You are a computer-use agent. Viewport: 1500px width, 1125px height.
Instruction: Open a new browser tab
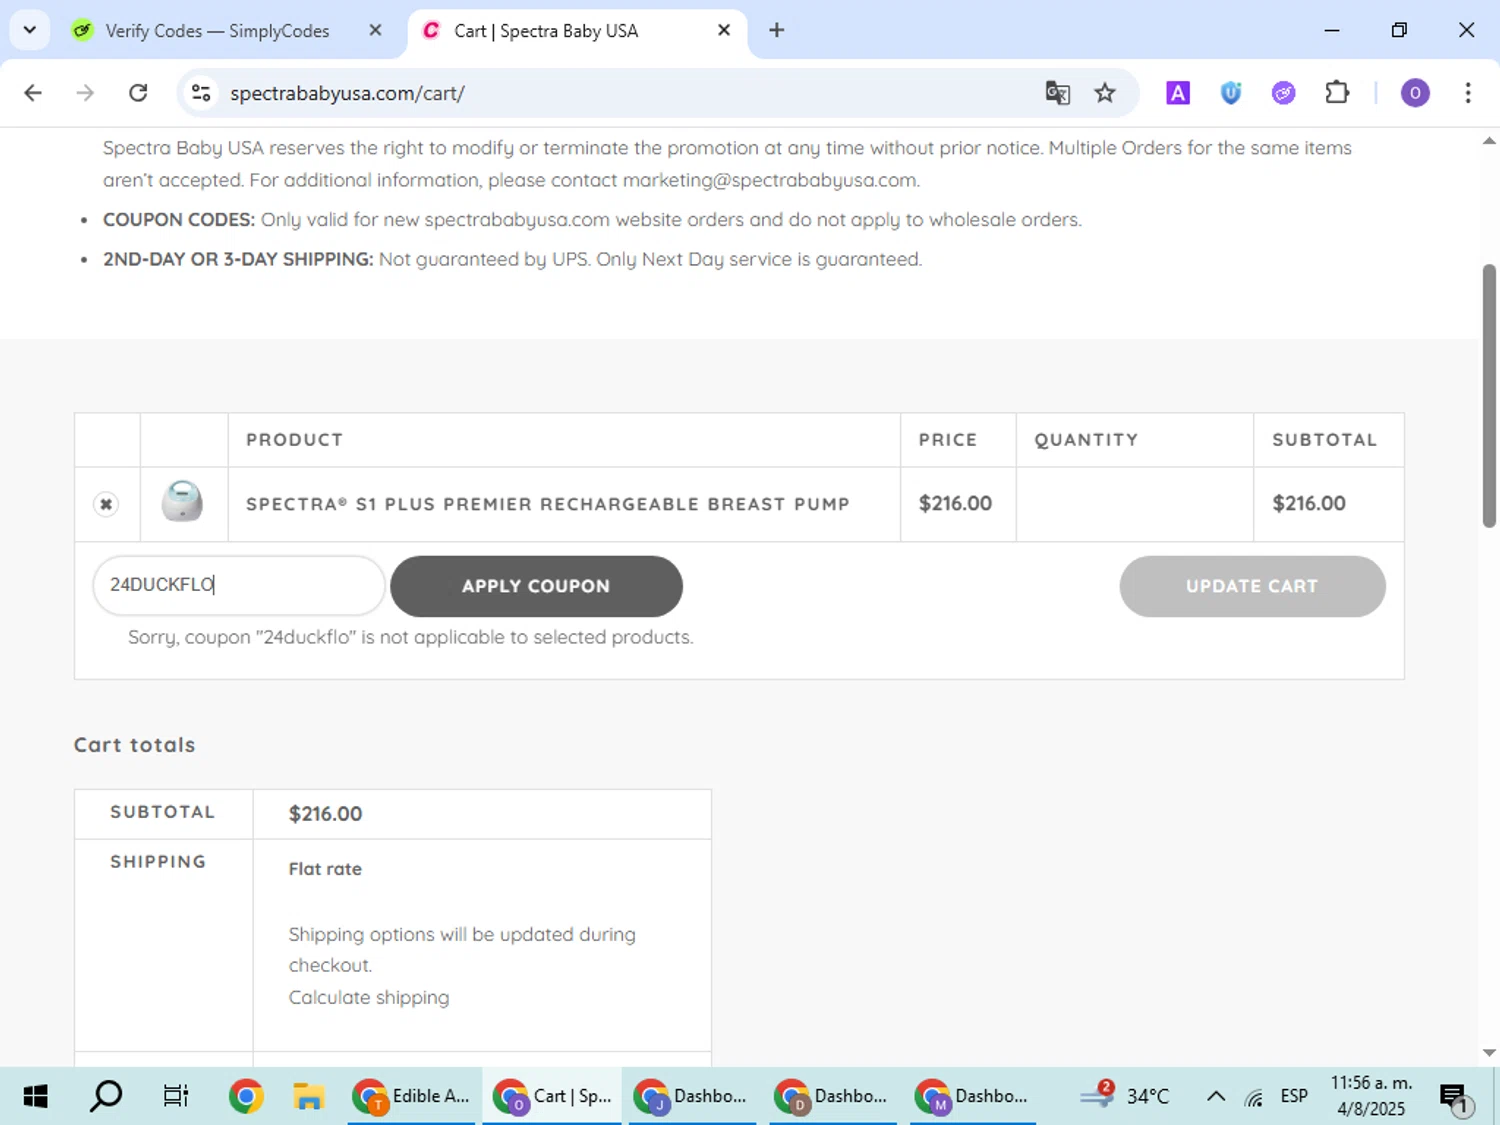(777, 30)
